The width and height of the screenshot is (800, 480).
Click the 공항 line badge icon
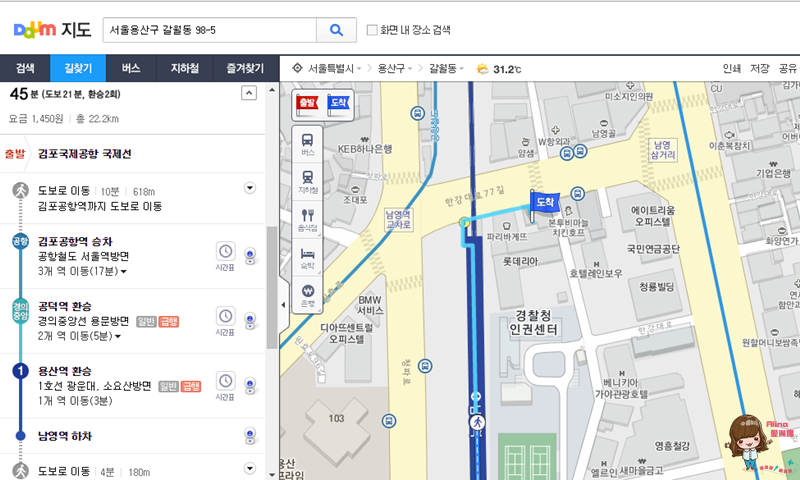[x=20, y=241]
